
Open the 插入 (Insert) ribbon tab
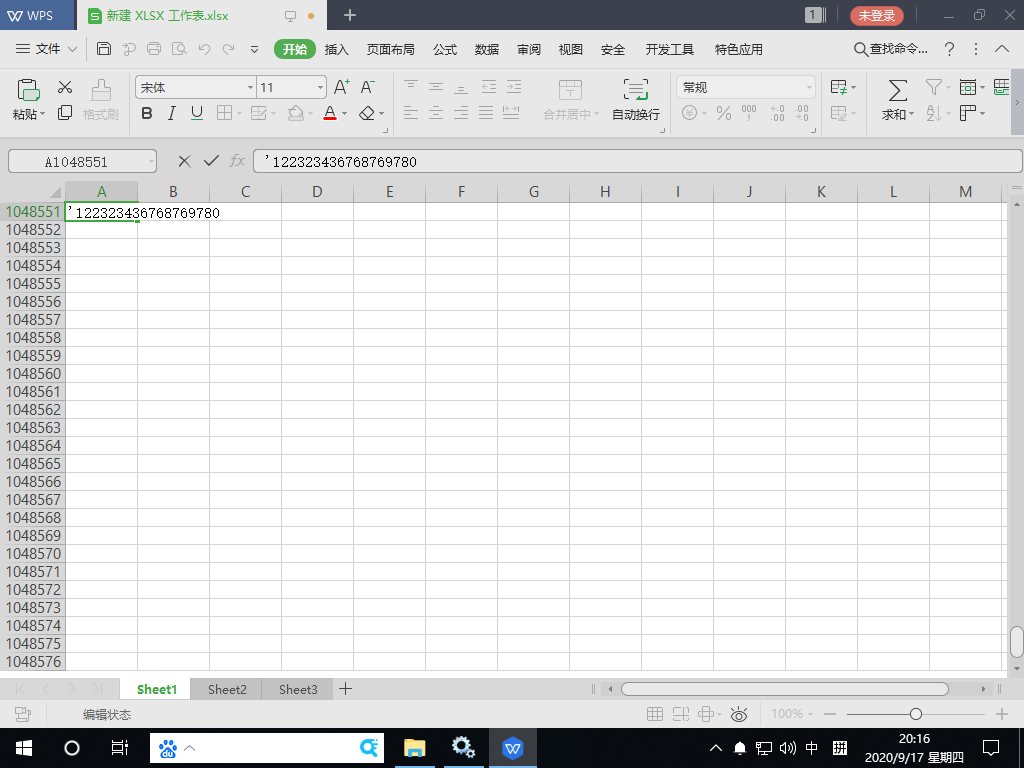click(x=337, y=49)
